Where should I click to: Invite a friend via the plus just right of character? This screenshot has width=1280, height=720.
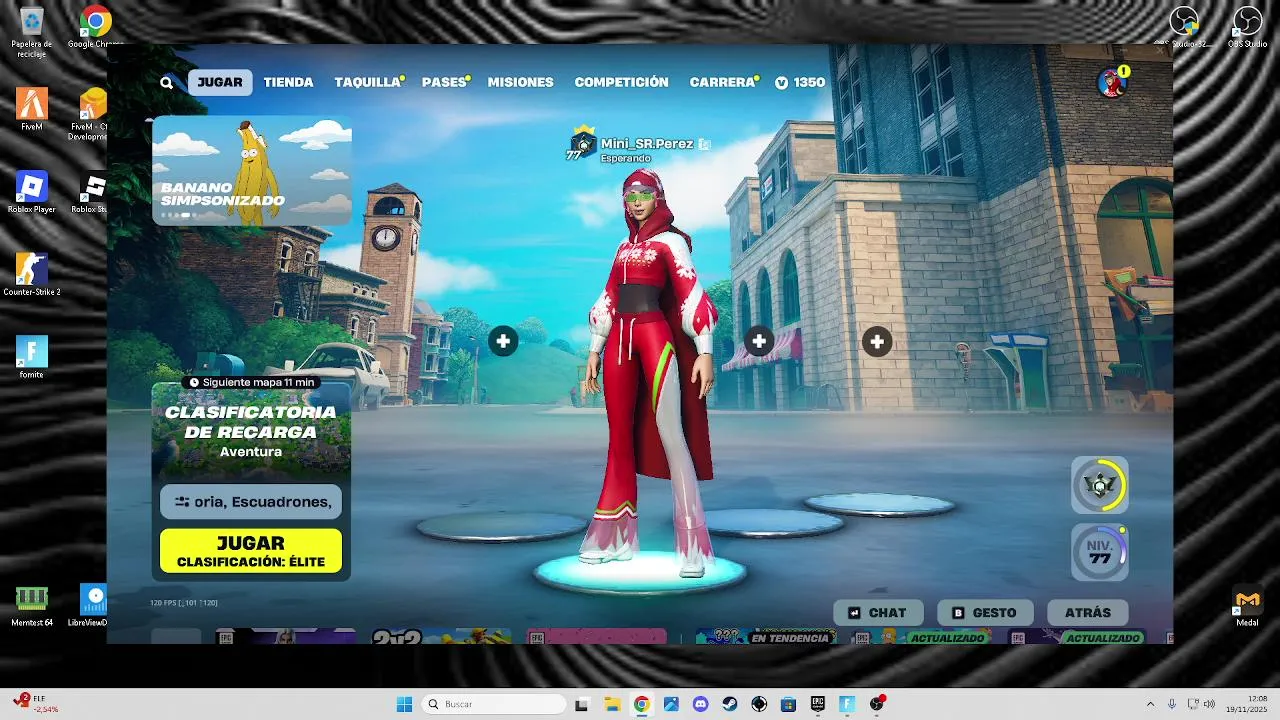[x=759, y=342]
